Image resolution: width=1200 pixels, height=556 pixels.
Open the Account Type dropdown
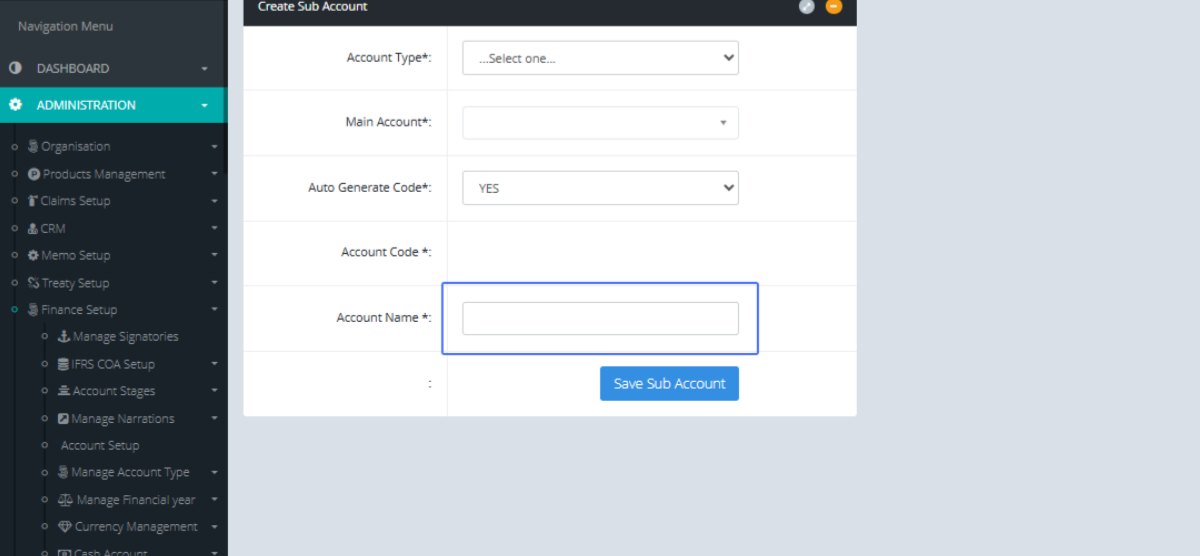tap(600, 58)
